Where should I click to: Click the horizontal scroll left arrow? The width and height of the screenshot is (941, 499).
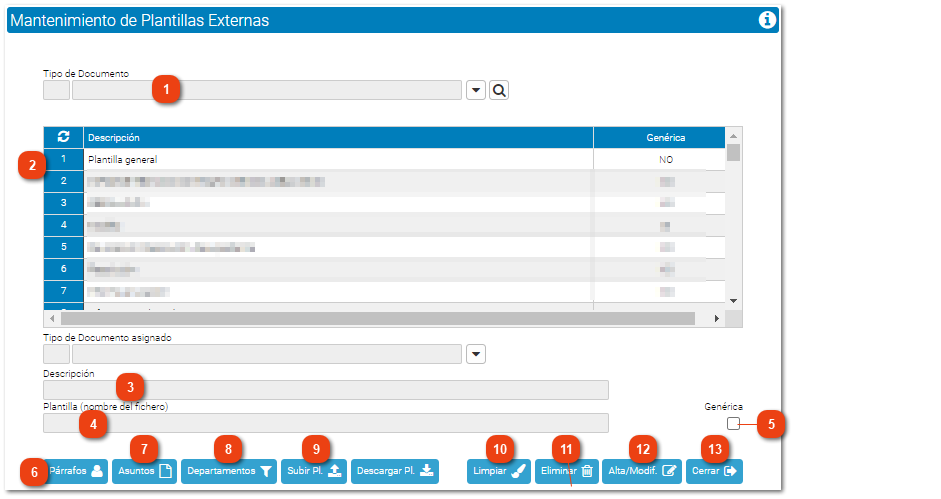click(x=52, y=318)
